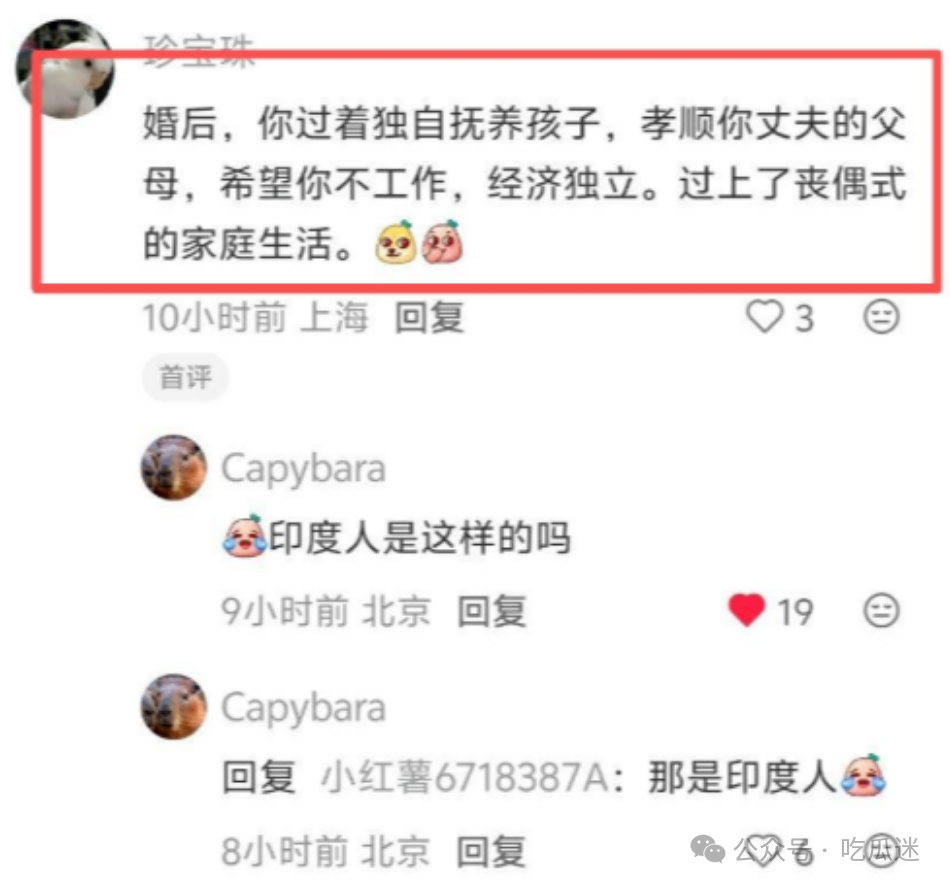
Task: Reply to the 10小时前 上海 comment
Action: [x=430, y=317]
